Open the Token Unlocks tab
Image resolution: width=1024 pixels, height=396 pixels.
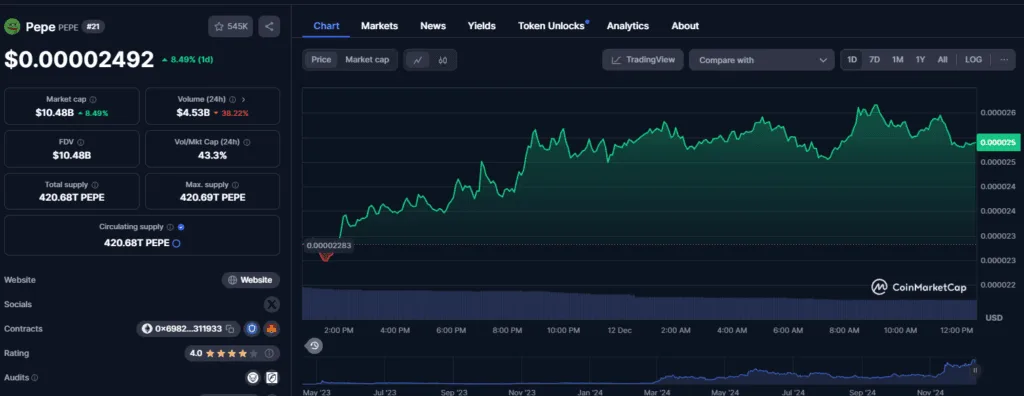pyautogui.click(x=551, y=26)
